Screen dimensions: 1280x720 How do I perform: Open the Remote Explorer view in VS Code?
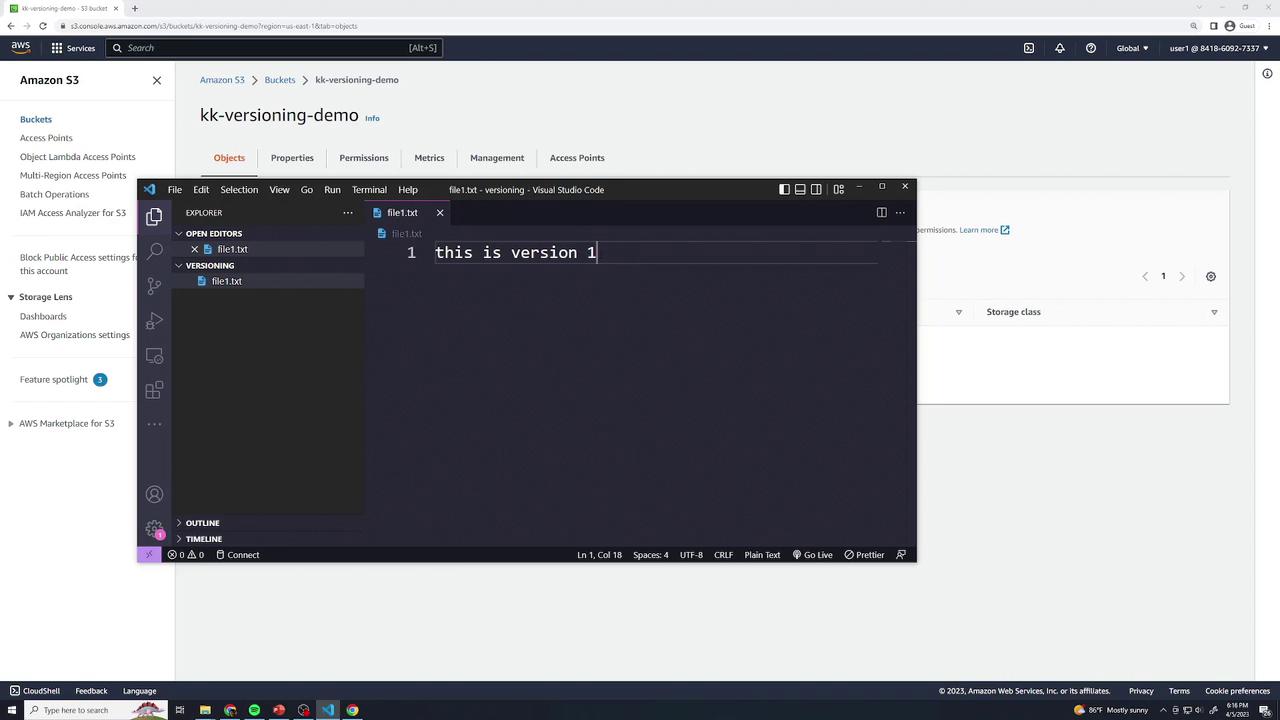tap(154, 356)
